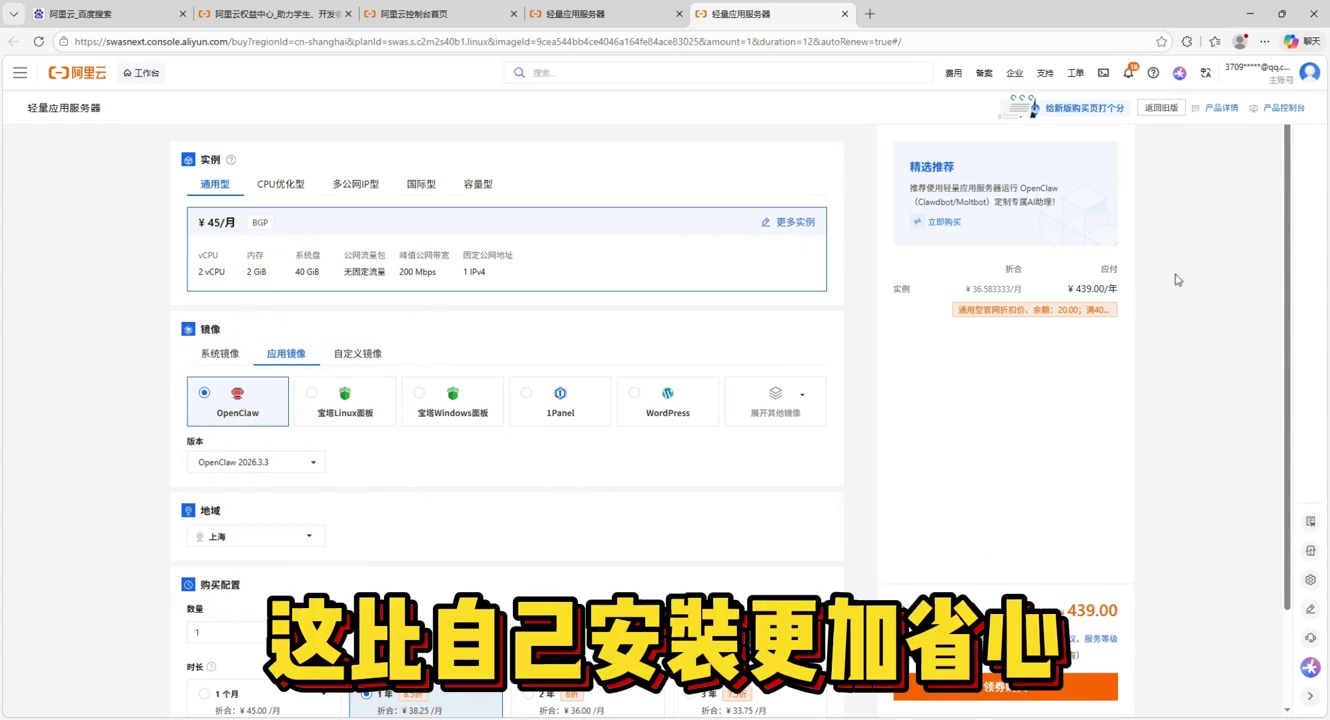
Task: Select the 宝塔Windows面板 image radio button
Action: (419, 392)
